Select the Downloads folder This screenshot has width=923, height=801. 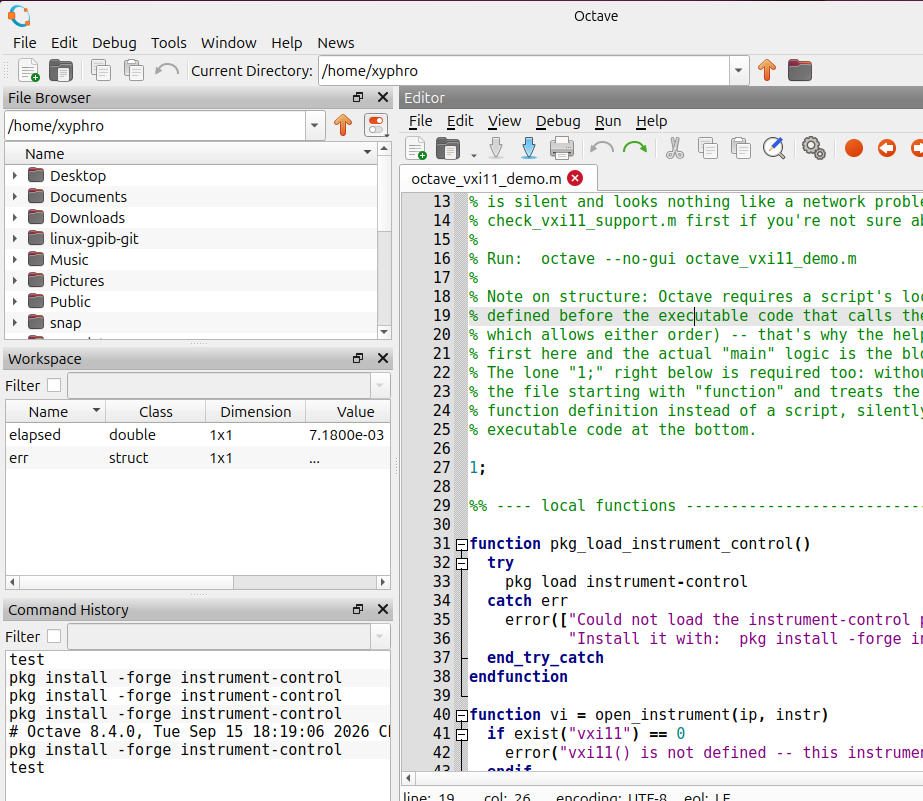[x=87, y=218]
